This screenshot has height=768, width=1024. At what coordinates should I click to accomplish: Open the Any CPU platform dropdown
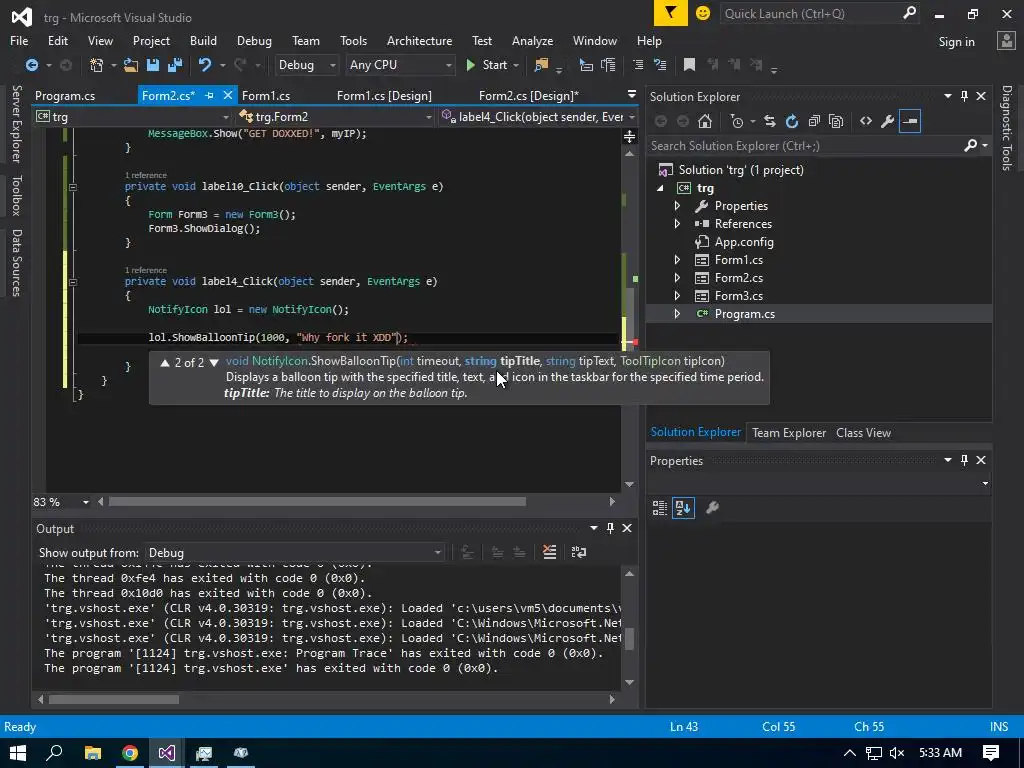click(400, 65)
